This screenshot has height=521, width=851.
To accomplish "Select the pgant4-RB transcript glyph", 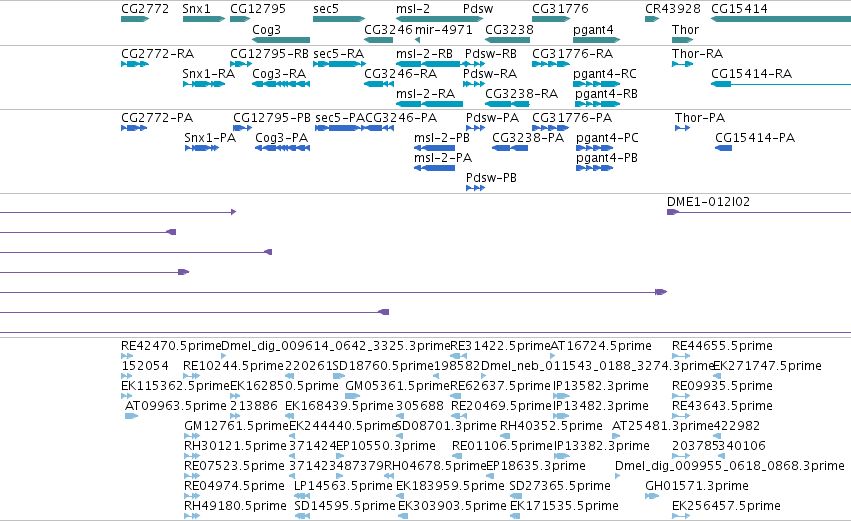I will point(596,104).
